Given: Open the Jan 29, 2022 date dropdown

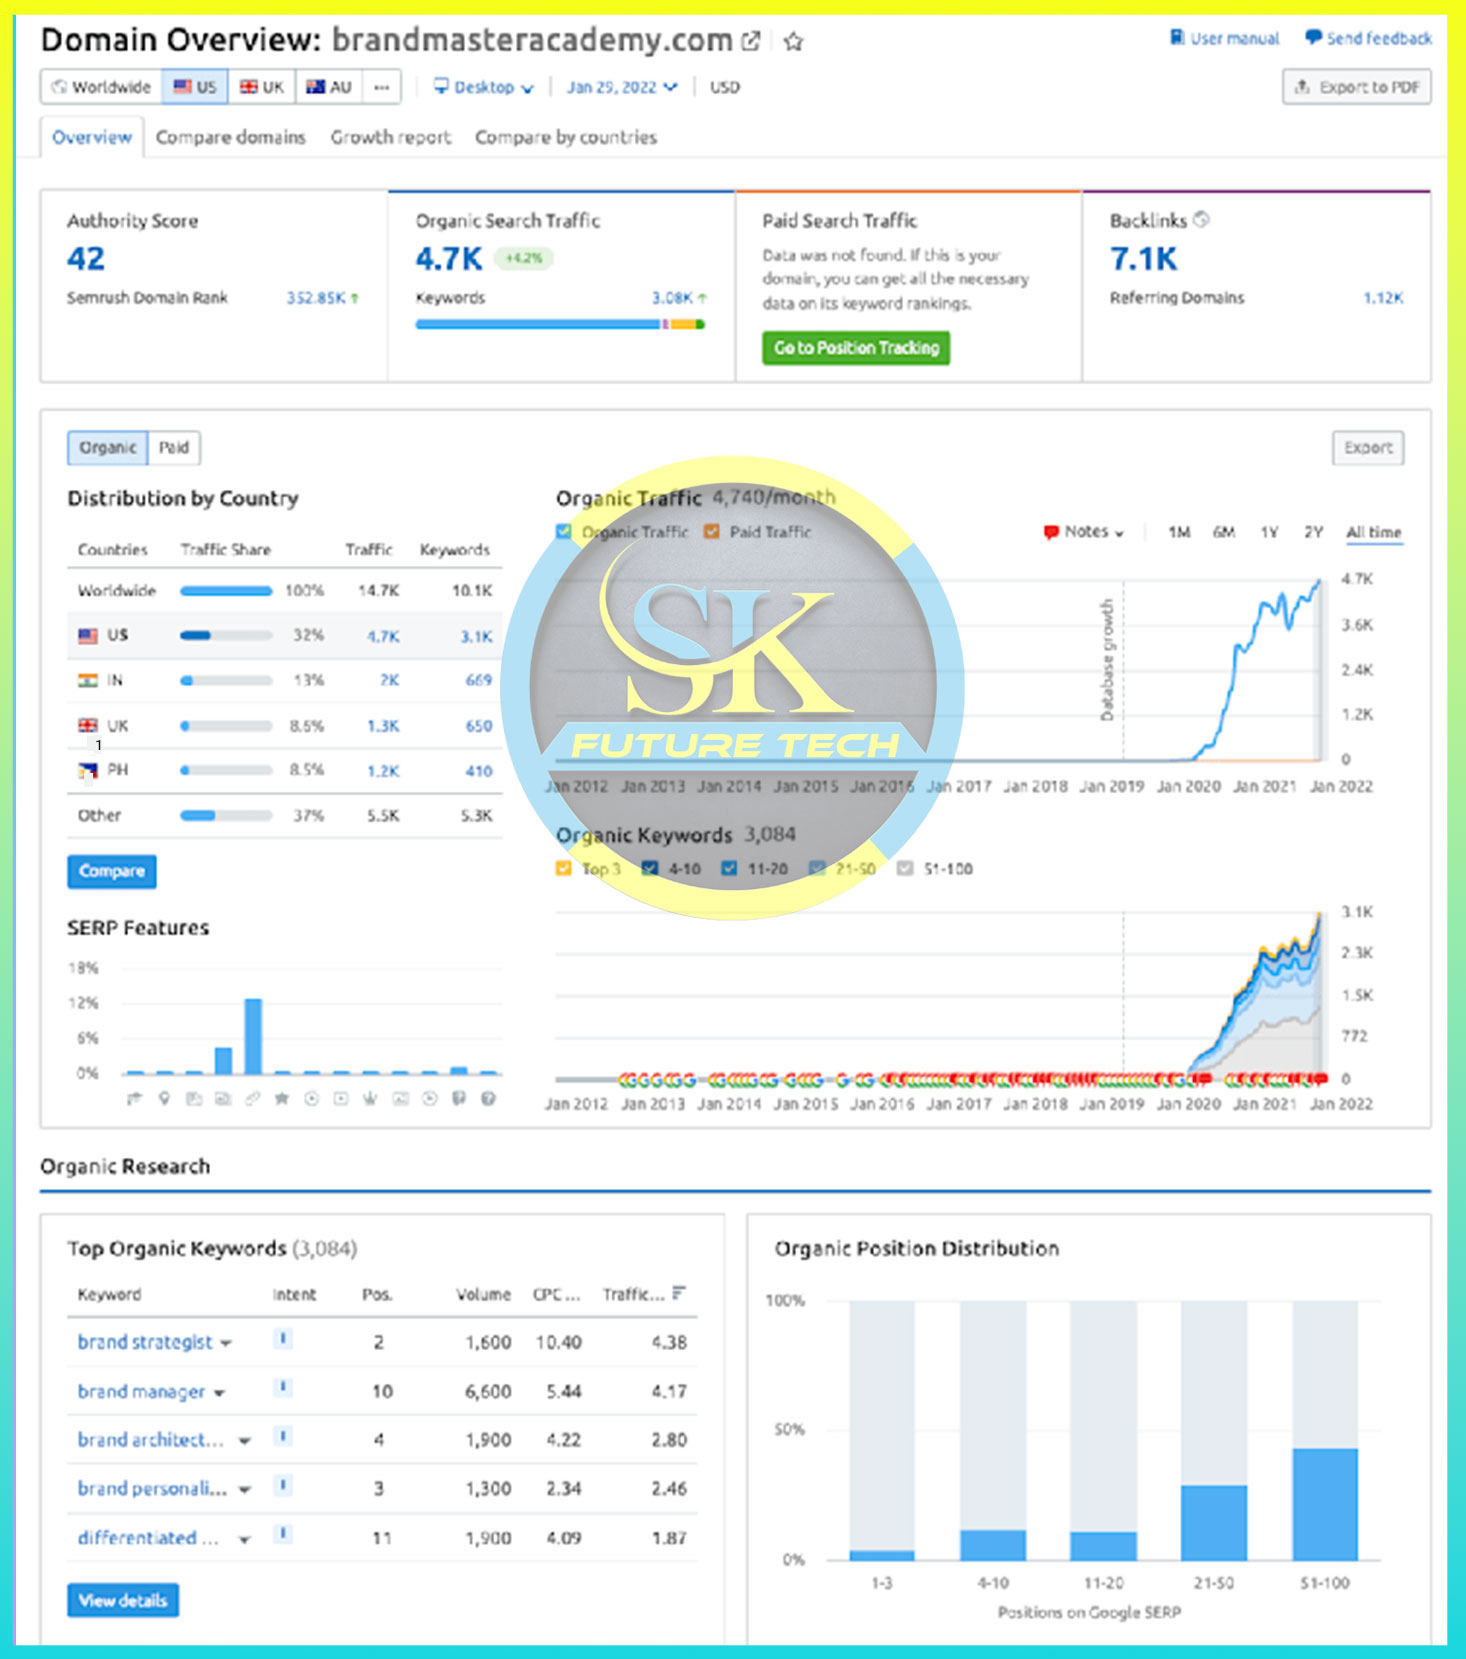Looking at the screenshot, I should click(621, 87).
